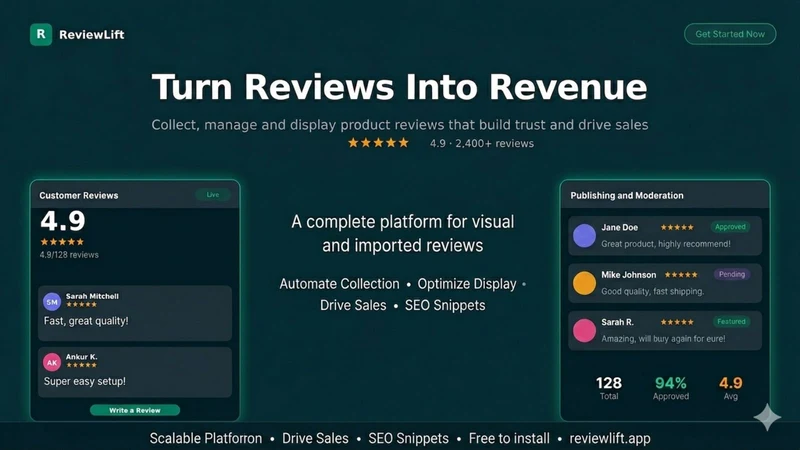Click the SM avatar for Sarah Mitchell
The width and height of the screenshot is (800, 450).
pyautogui.click(x=52, y=302)
